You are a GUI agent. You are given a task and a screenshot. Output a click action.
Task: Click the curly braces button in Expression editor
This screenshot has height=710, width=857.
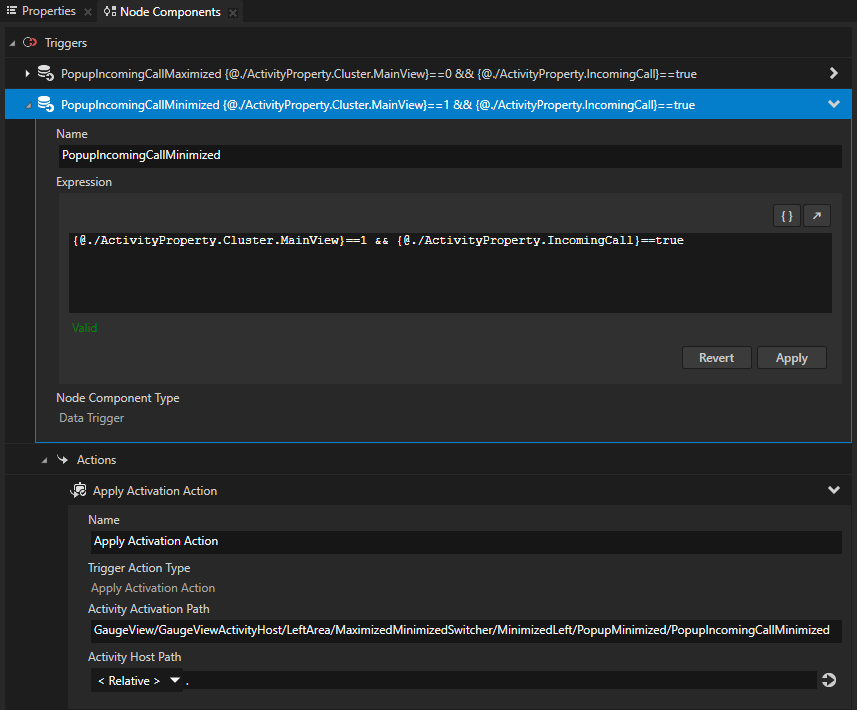tap(787, 215)
